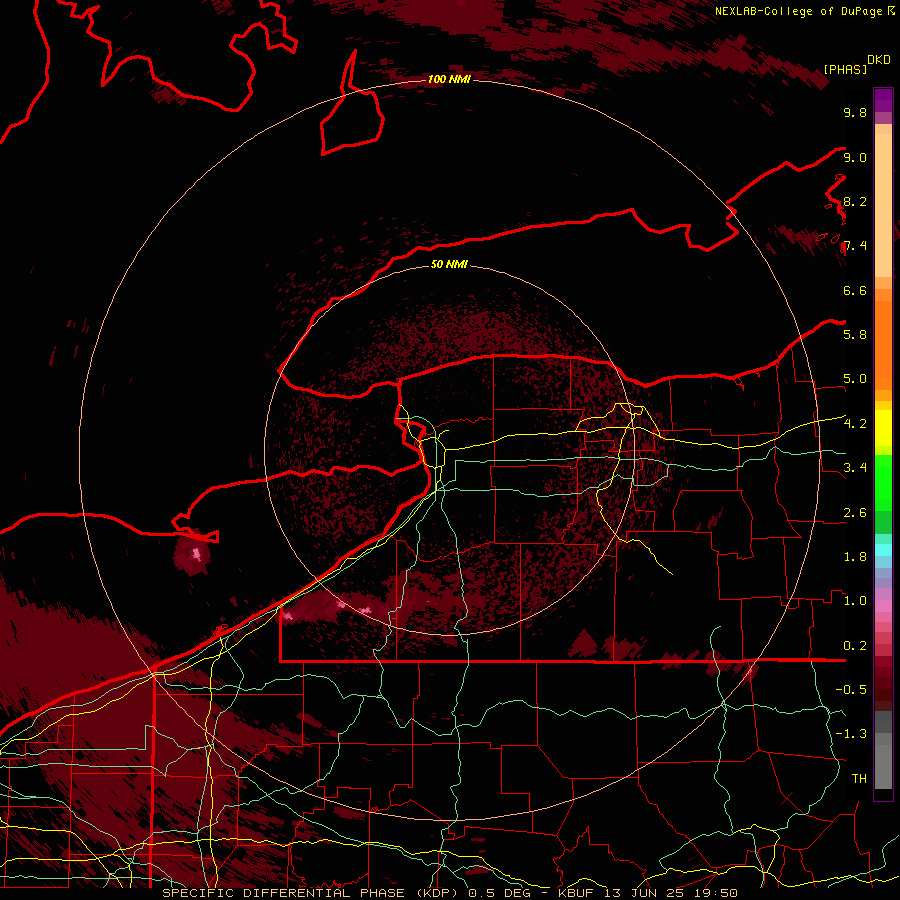Click the pink echo cell near the lake shore peninsula

click(196, 554)
